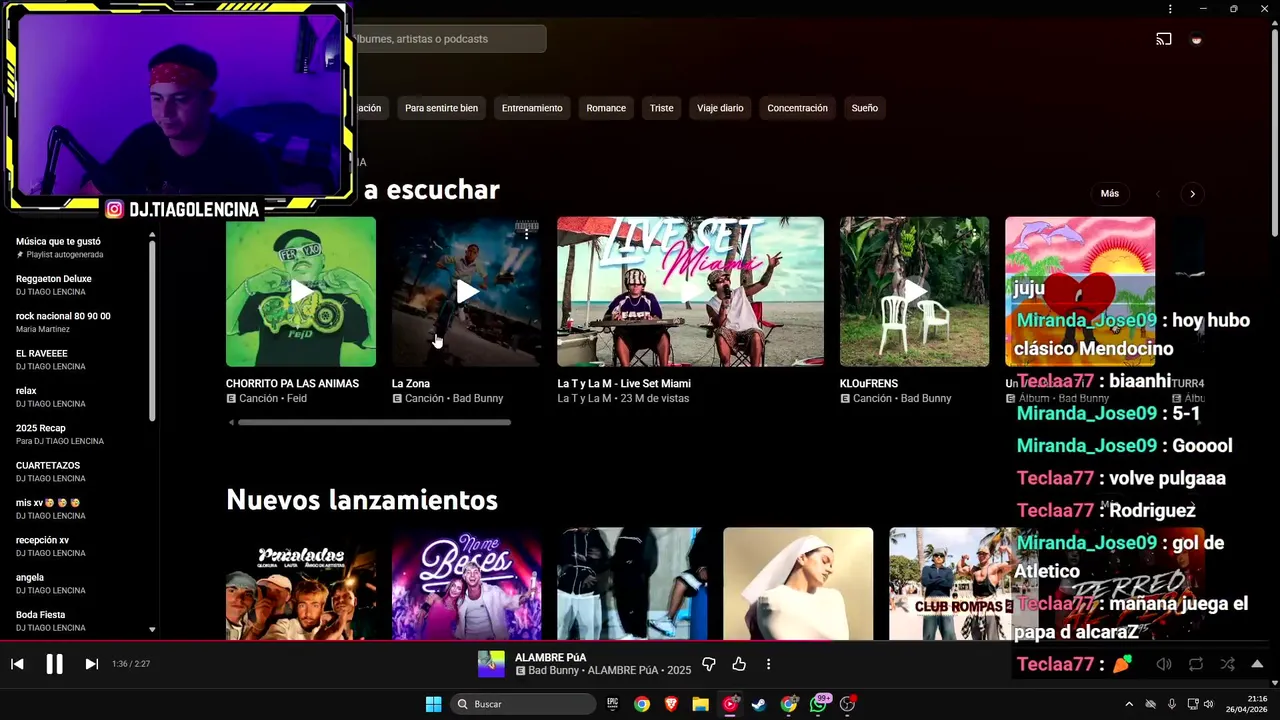Screen dimensions: 1280x720
Task: Open Bad Bunny link under KLOuFRENS
Action: pyautogui.click(x=926, y=398)
